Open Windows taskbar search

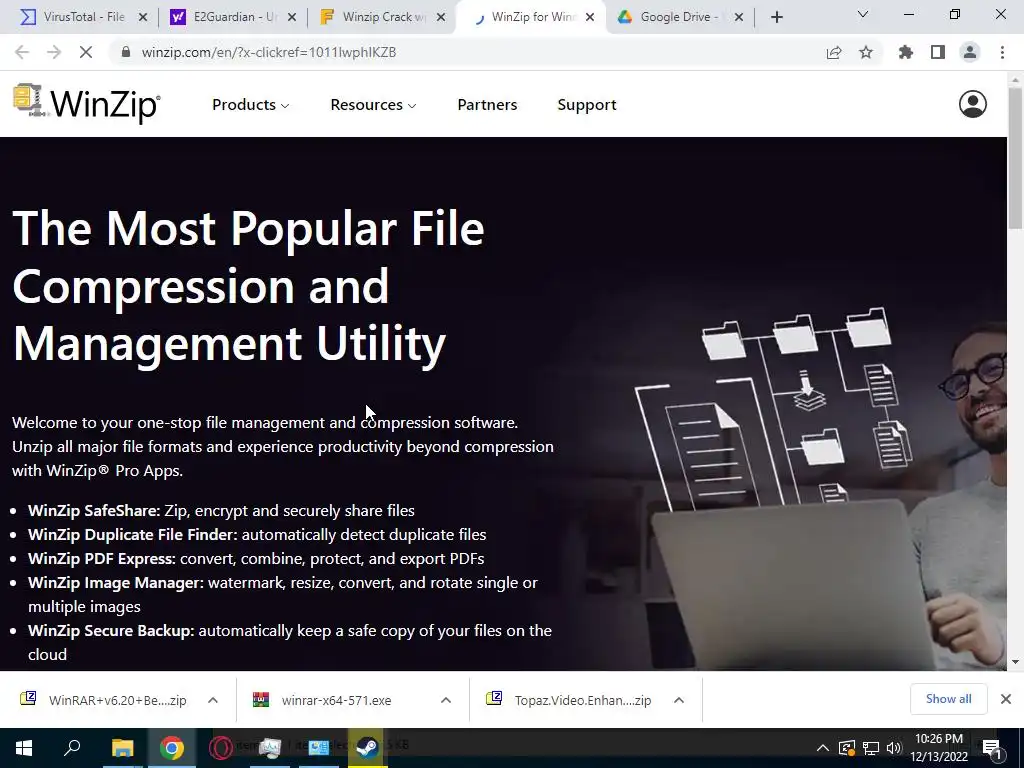tap(72, 747)
